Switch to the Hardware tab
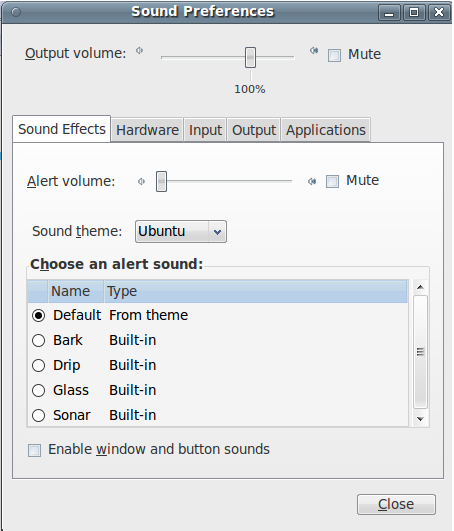 coord(147,130)
